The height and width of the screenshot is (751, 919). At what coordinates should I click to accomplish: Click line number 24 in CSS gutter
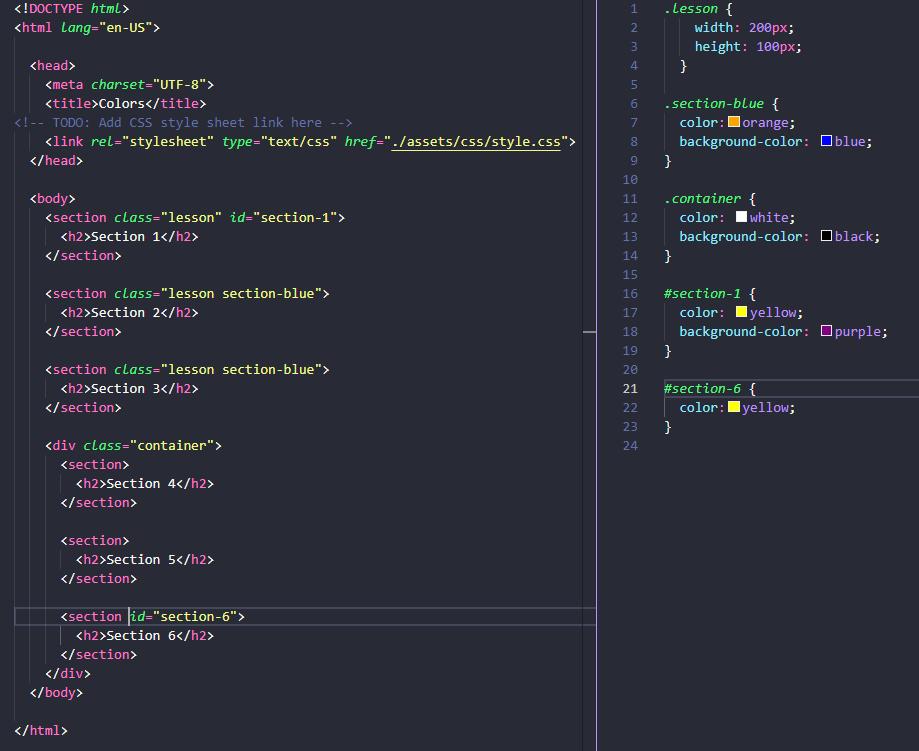point(630,446)
